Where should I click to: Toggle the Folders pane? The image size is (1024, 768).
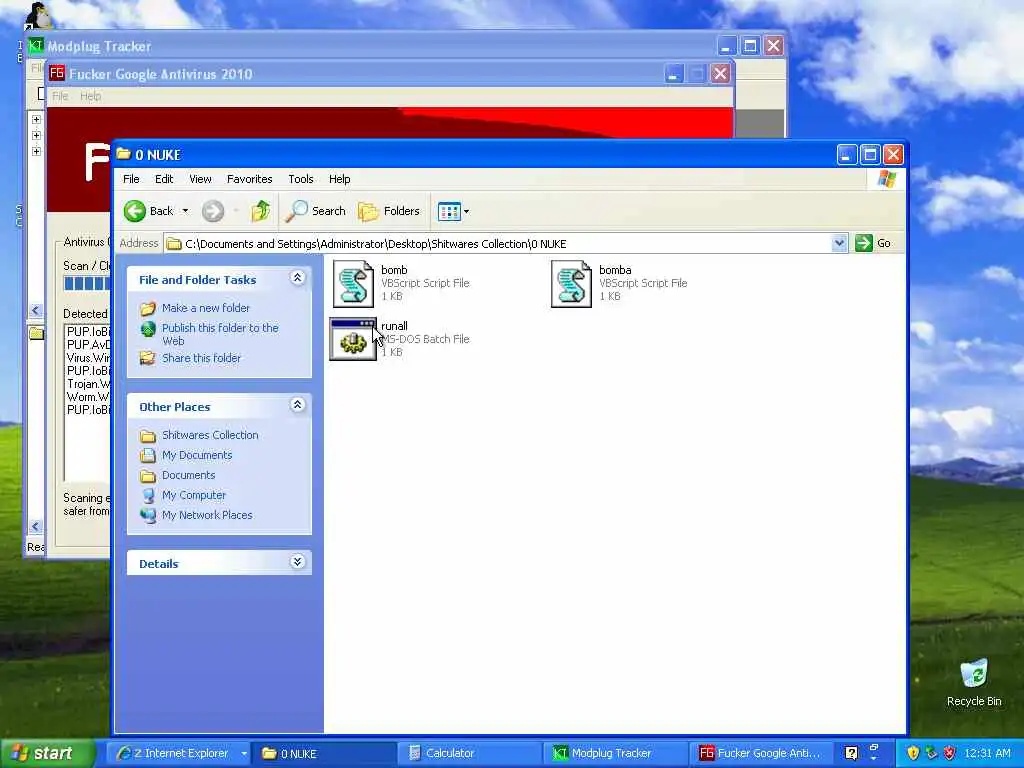(389, 211)
